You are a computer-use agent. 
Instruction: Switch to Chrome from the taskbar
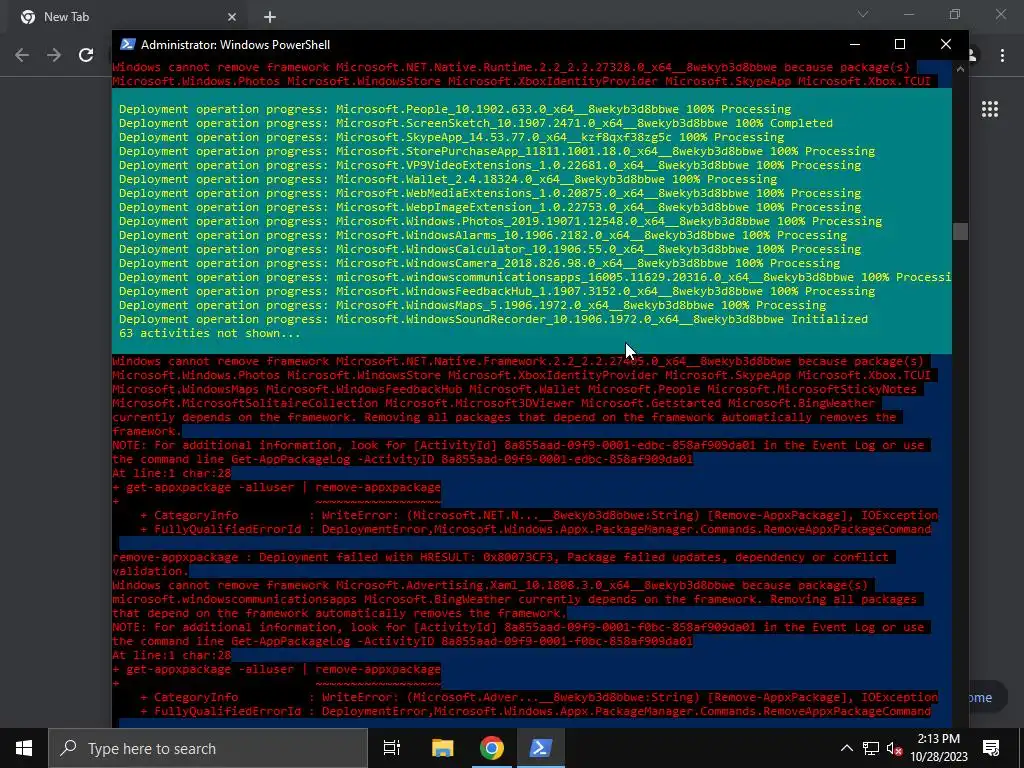click(492, 748)
